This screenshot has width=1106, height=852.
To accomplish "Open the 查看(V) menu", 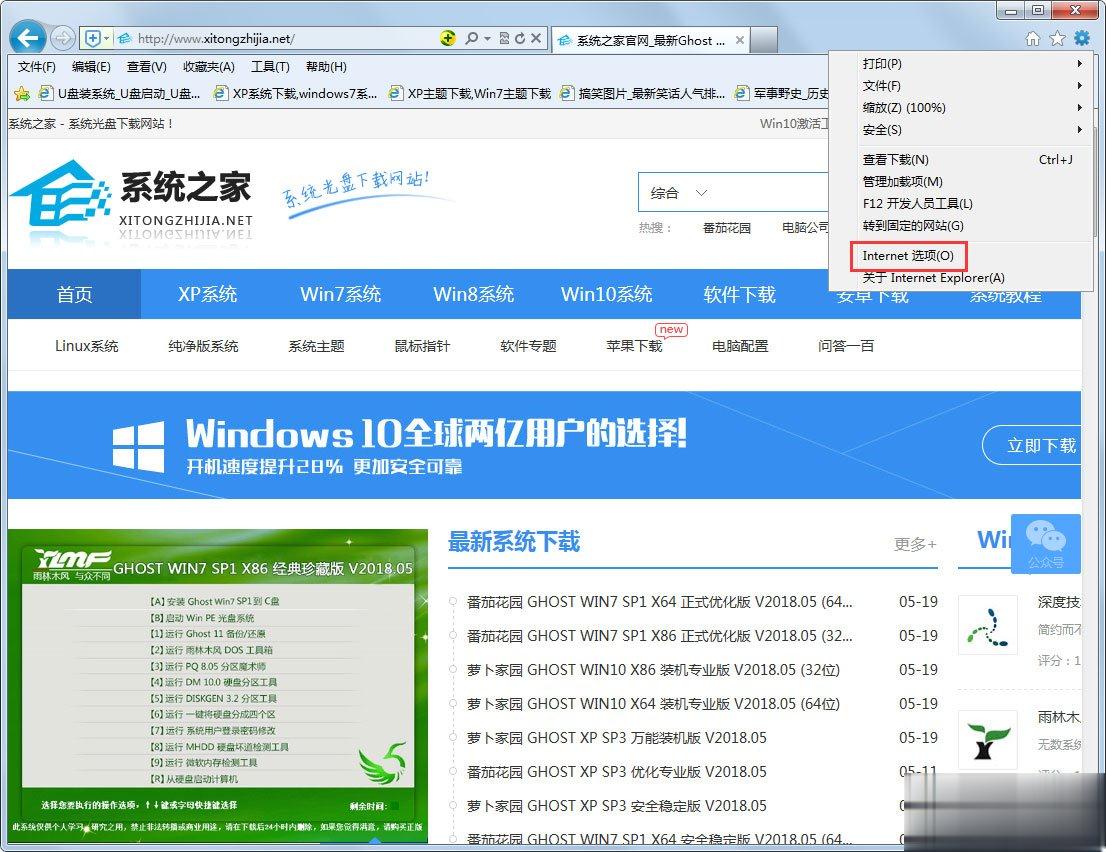I will pyautogui.click(x=147, y=67).
